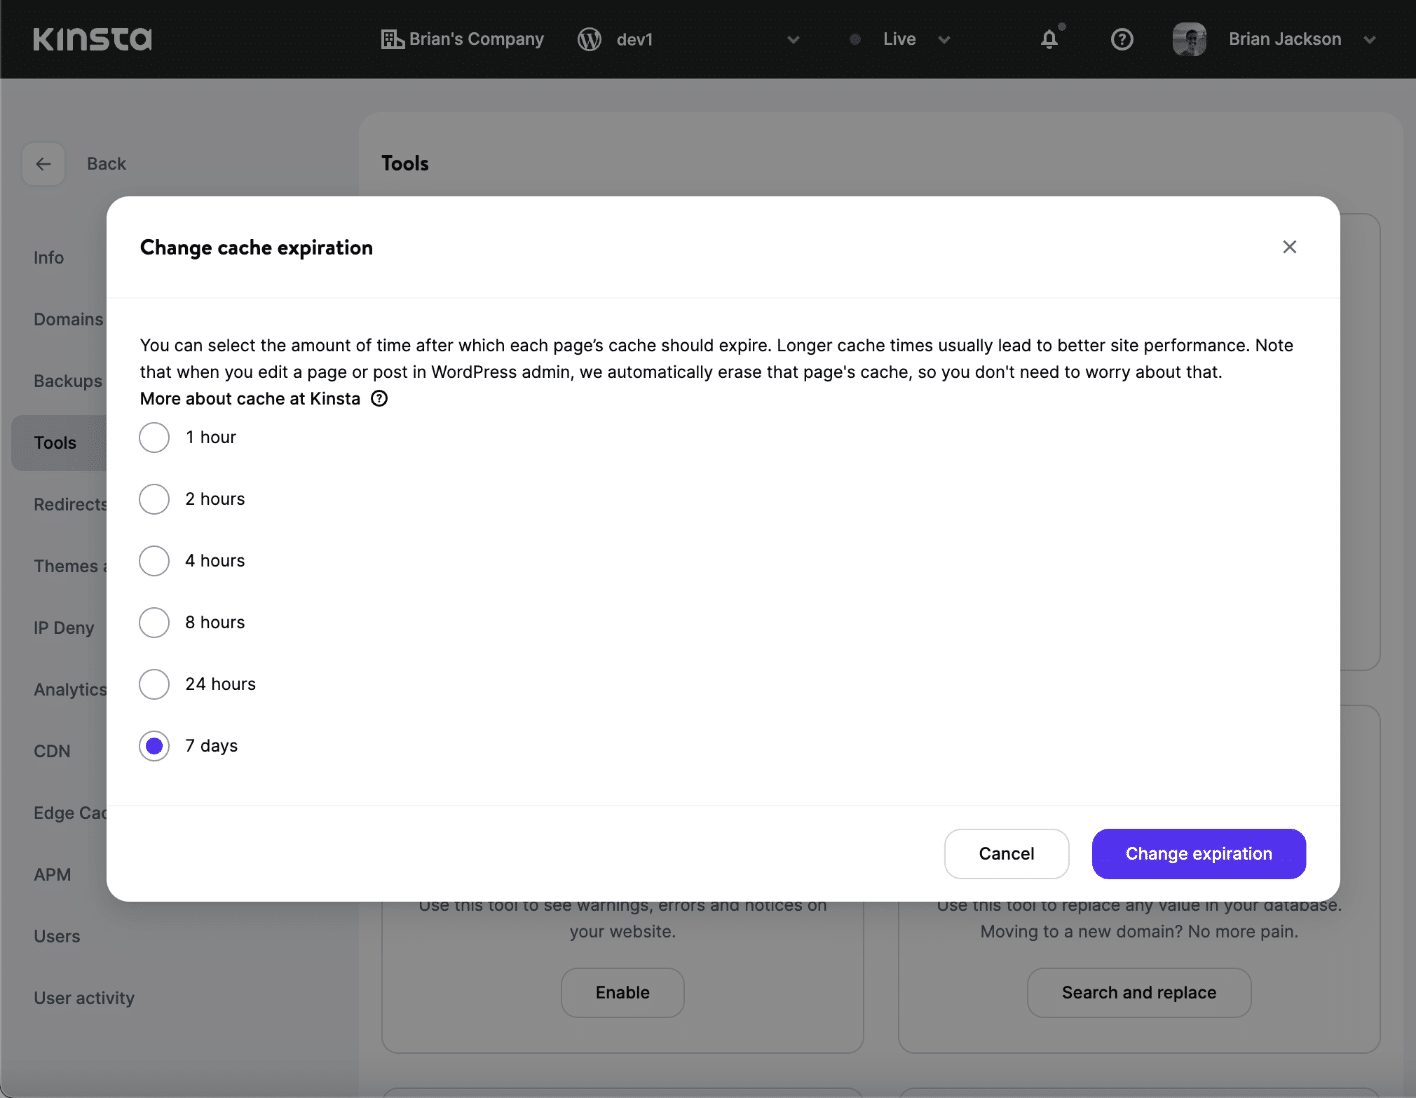
Task: Click the help question mark in the top bar
Action: click(x=1122, y=39)
